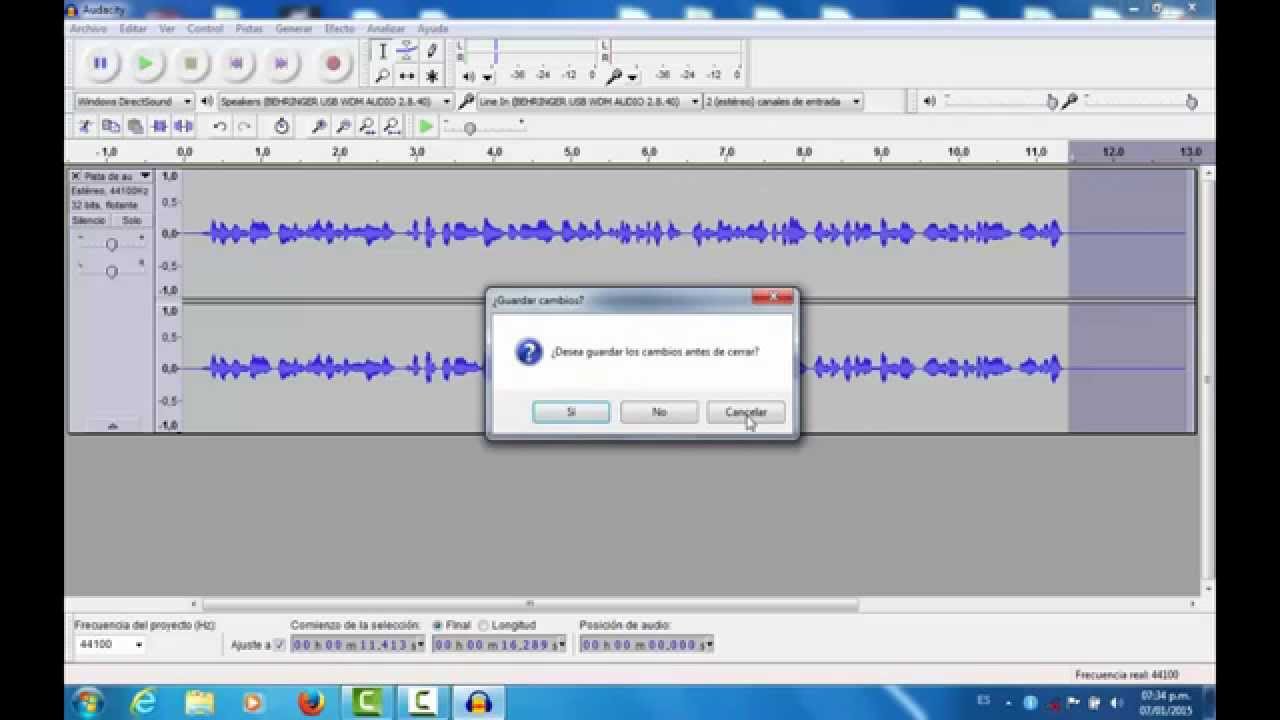Play at speed with small green arrow
The width and height of the screenshot is (1280, 720).
point(426,126)
